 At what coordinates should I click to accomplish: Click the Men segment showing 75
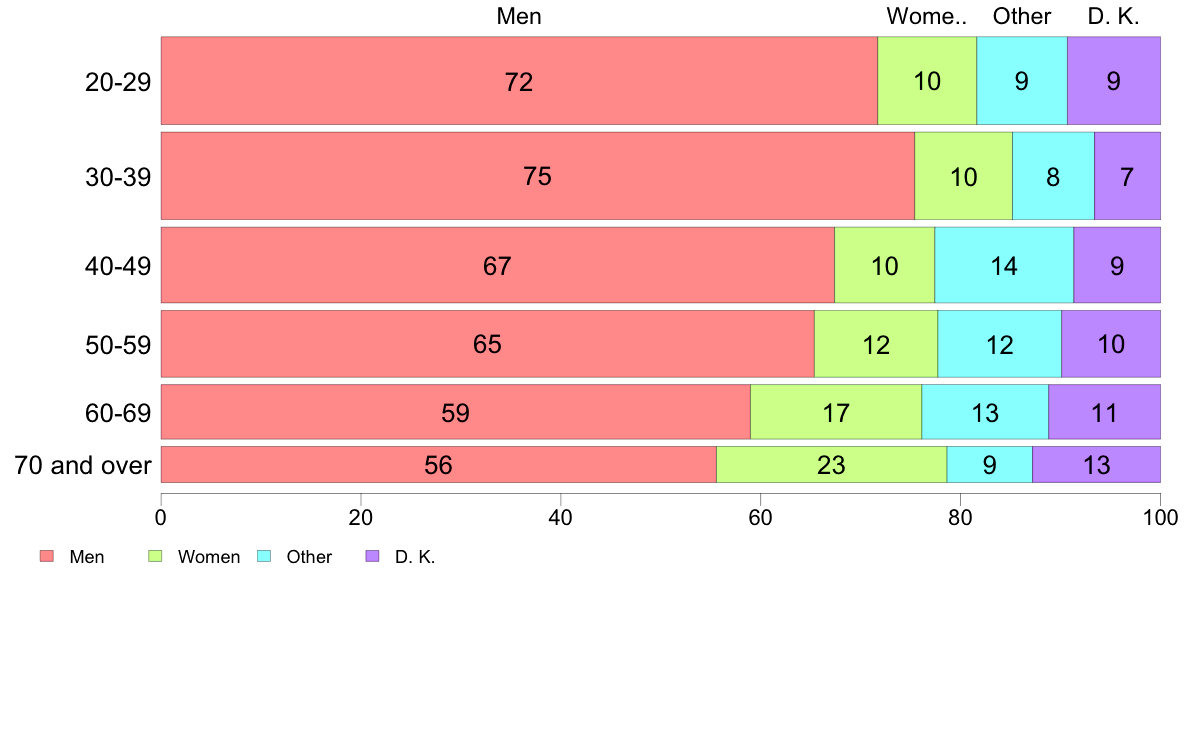point(537,177)
